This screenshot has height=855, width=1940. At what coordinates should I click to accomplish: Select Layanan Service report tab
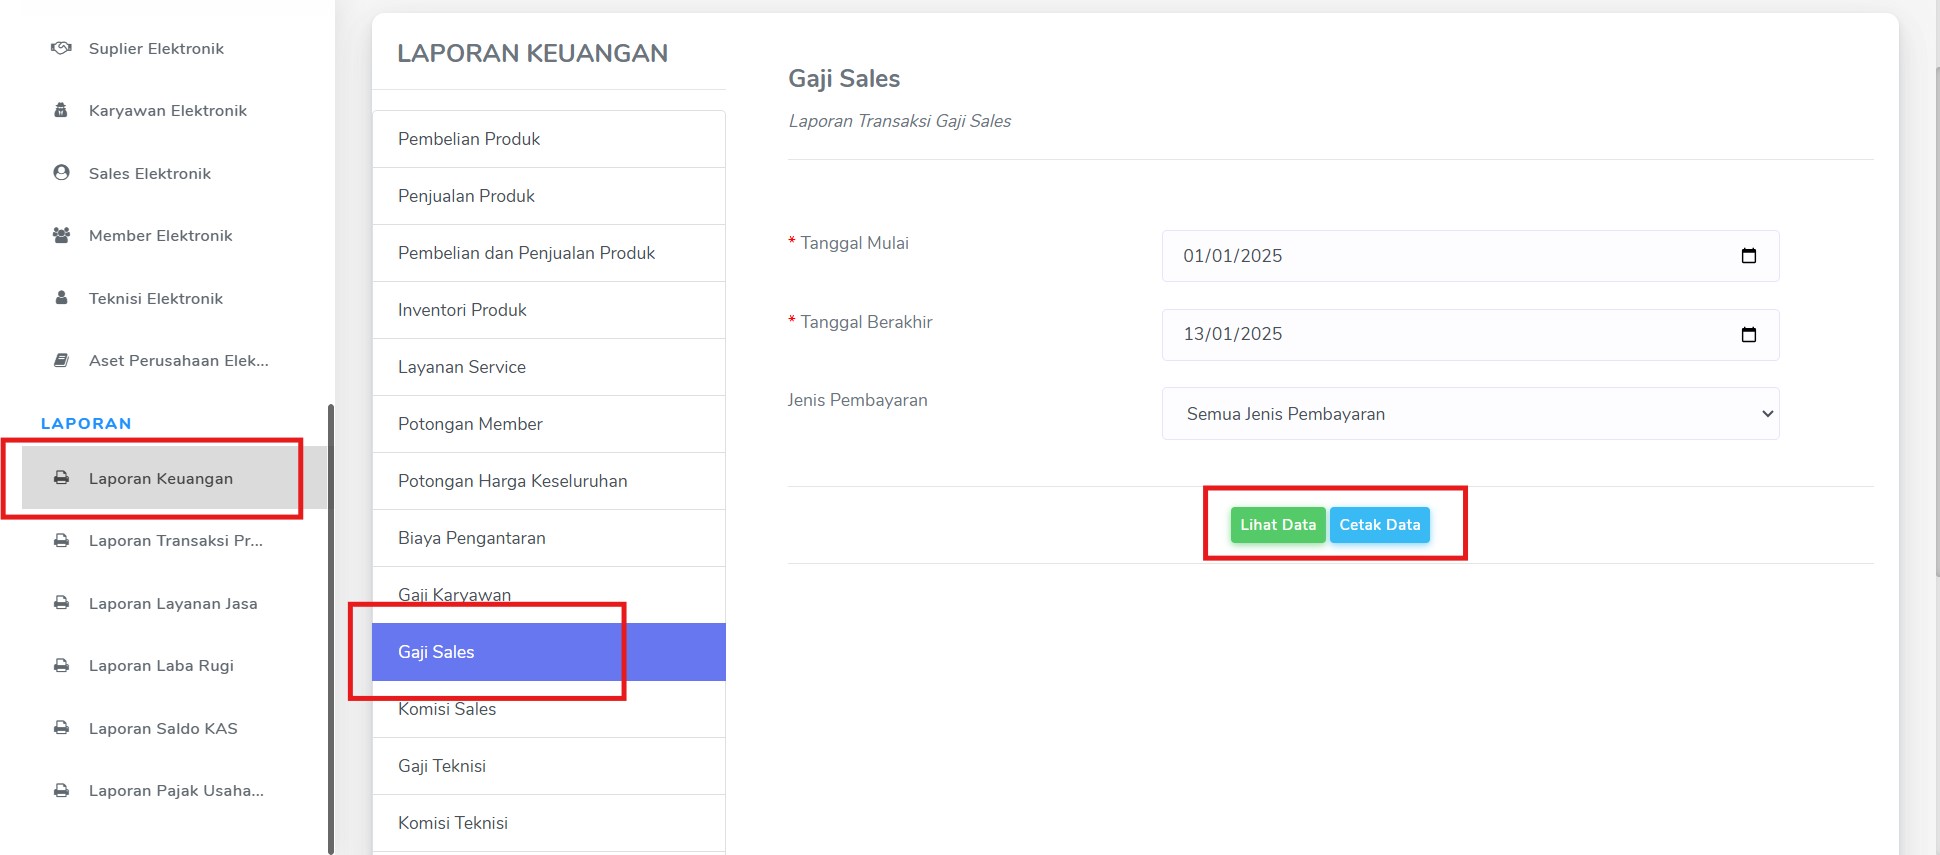tap(548, 367)
